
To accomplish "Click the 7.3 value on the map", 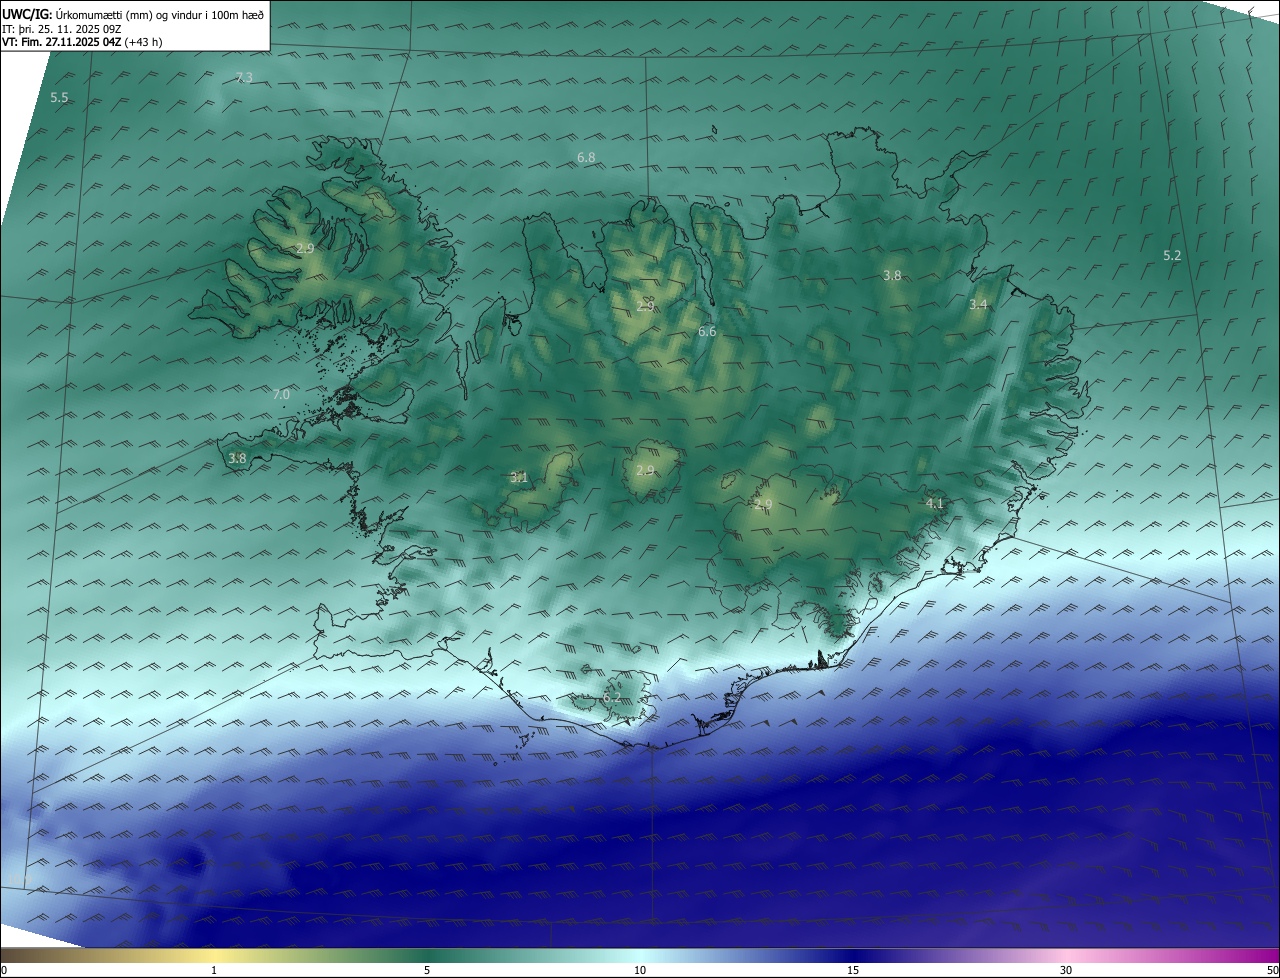I will pyautogui.click(x=244, y=78).
